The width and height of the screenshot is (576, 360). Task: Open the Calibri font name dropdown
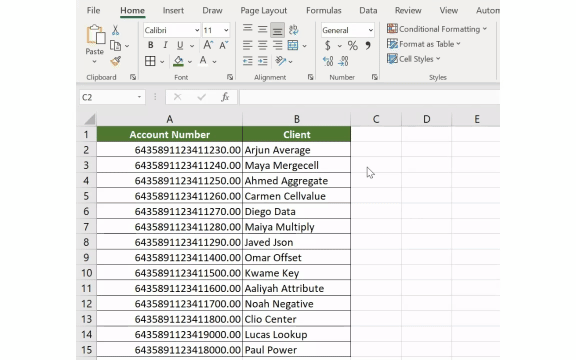[x=197, y=30]
